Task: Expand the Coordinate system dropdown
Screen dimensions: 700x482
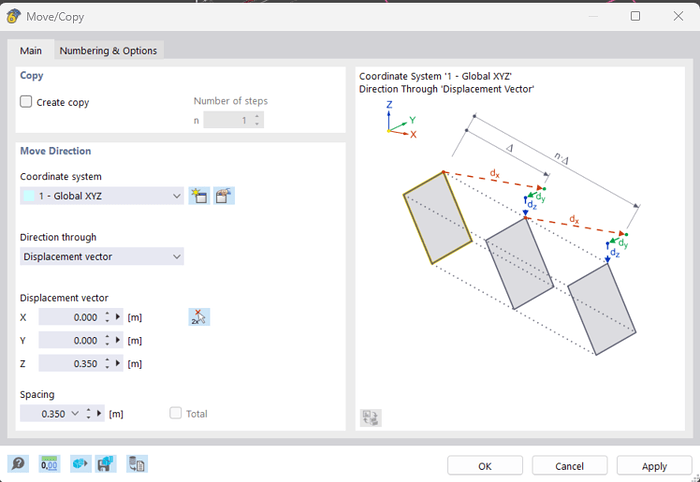Action: [176, 196]
